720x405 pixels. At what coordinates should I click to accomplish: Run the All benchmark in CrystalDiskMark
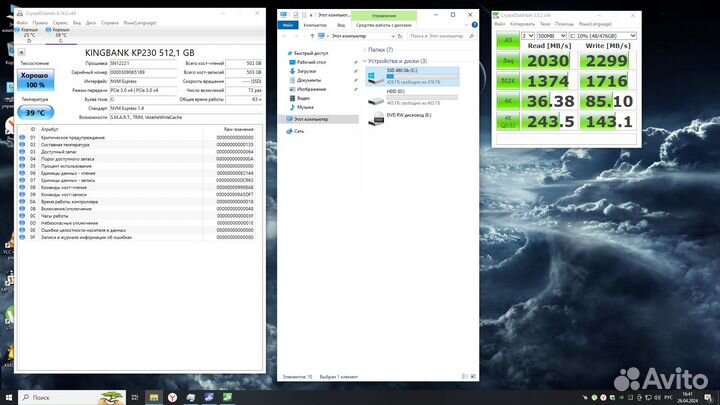tap(508, 40)
